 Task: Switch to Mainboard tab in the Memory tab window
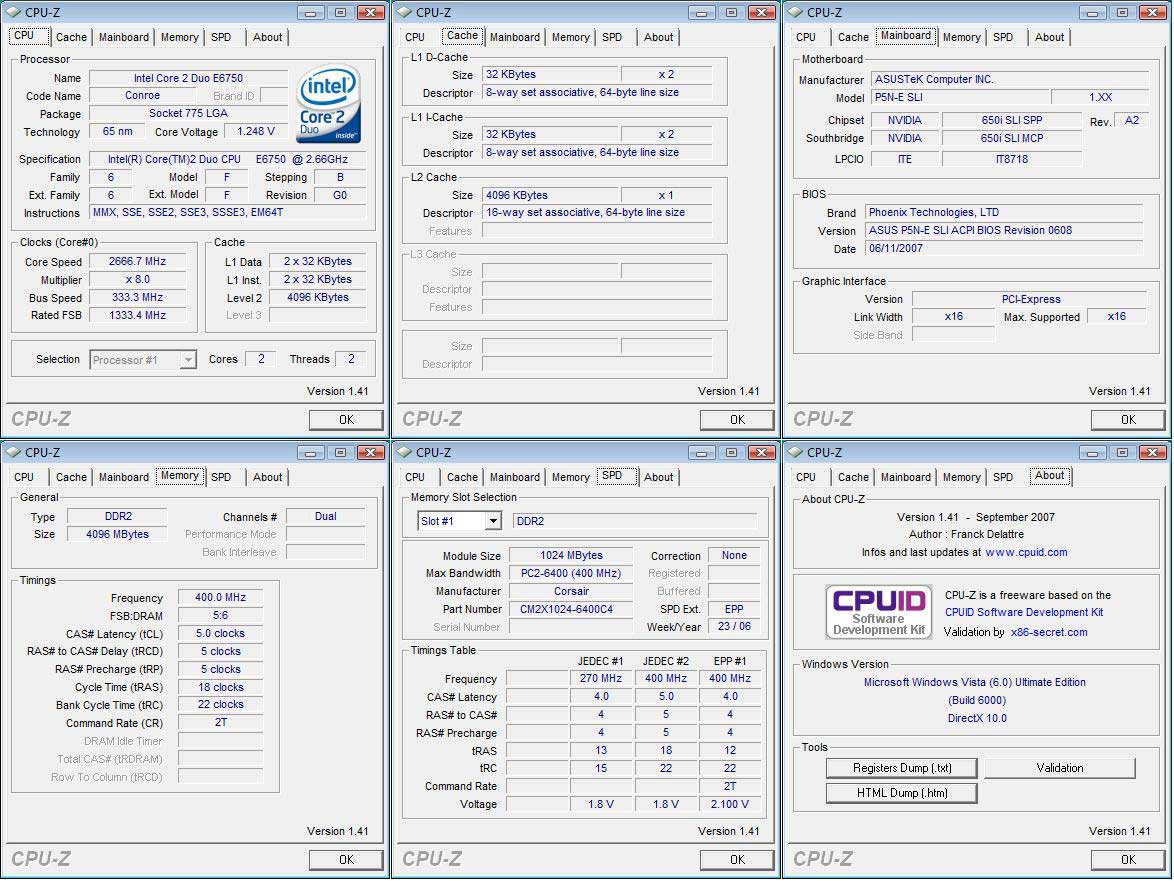point(124,477)
